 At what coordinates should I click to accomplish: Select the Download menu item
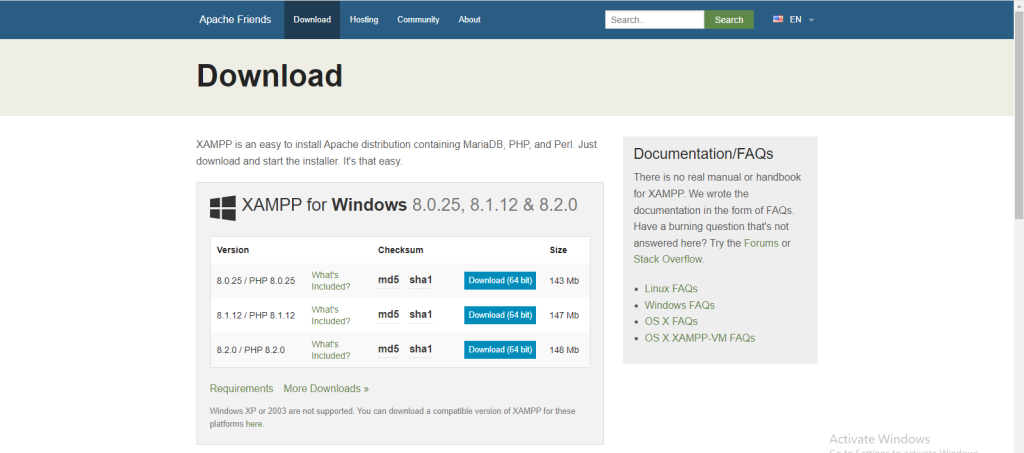point(312,20)
